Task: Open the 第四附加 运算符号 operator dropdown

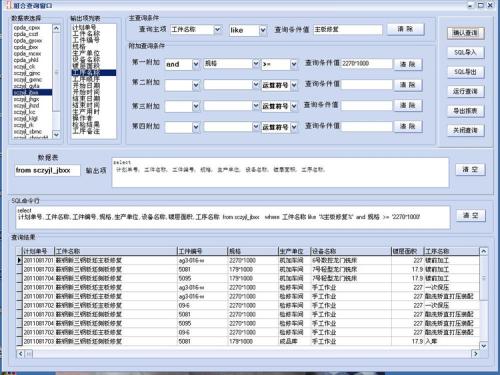Action: point(294,127)
